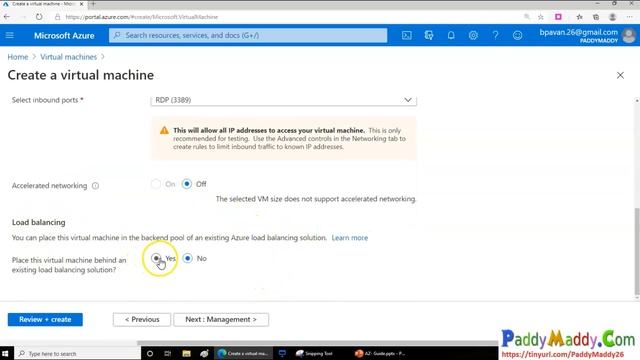Click the pink extension icon in the toolbar
640x360 pixels.
[558, 17]
